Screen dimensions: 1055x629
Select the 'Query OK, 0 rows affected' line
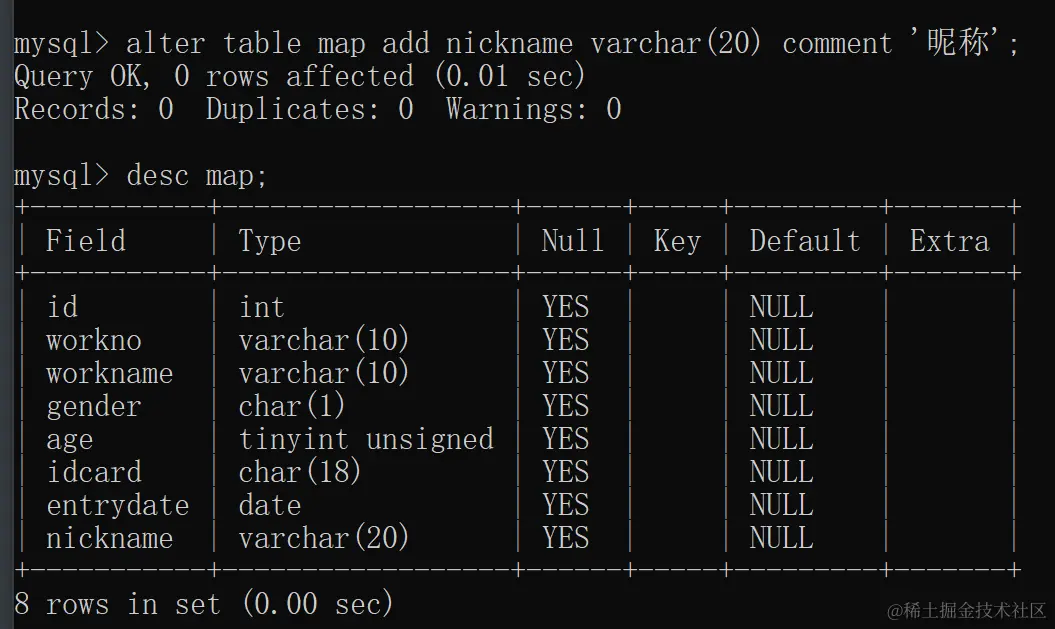coord(299,76)
